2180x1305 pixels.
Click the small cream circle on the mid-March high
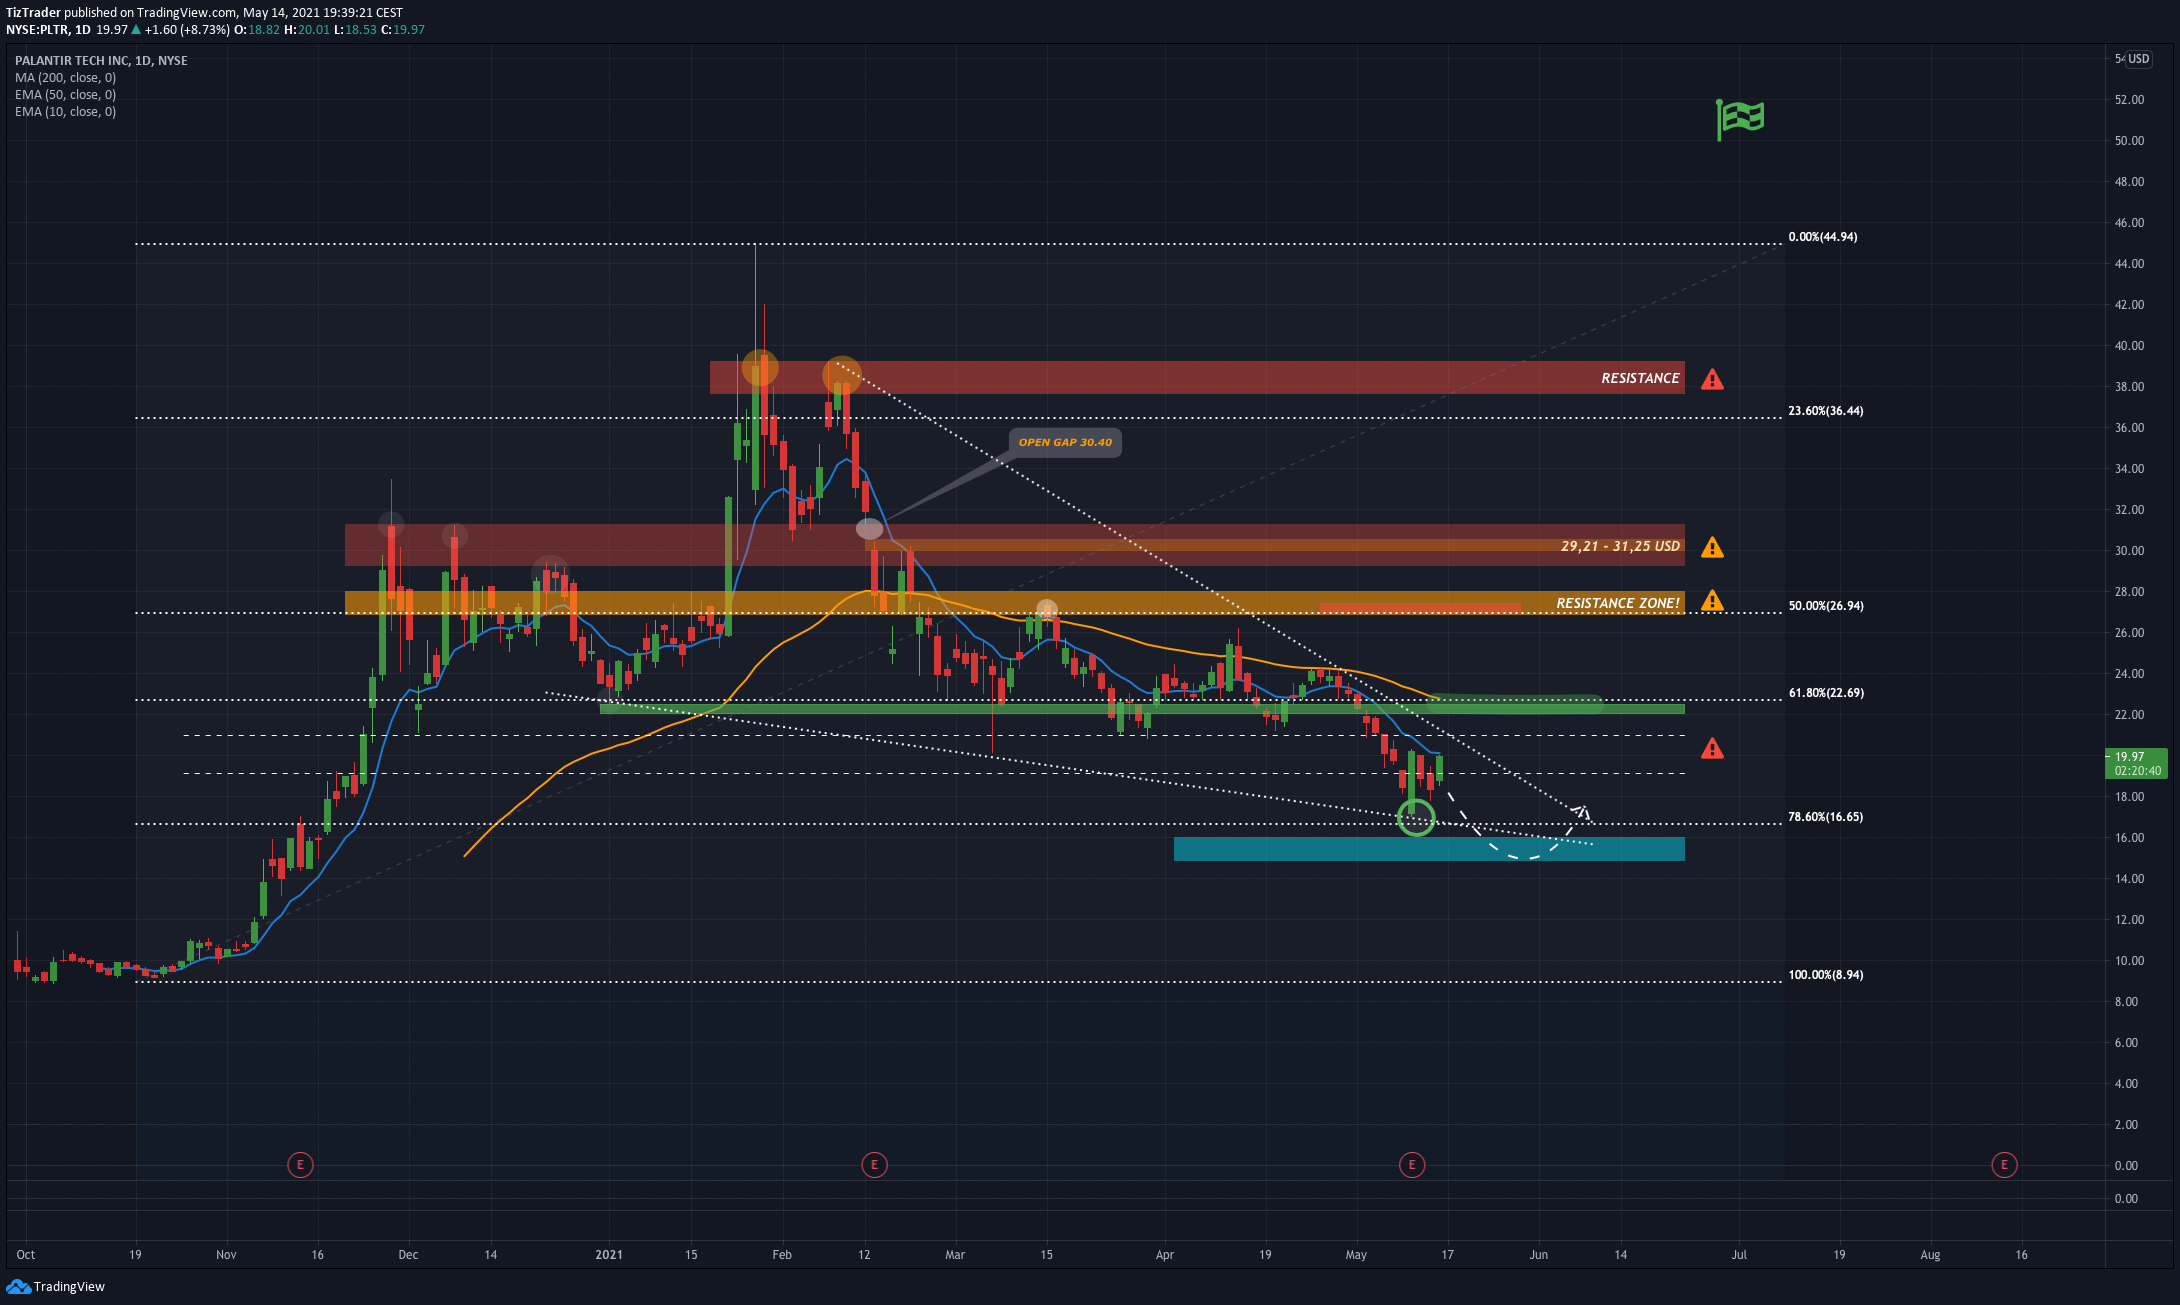1046,609
